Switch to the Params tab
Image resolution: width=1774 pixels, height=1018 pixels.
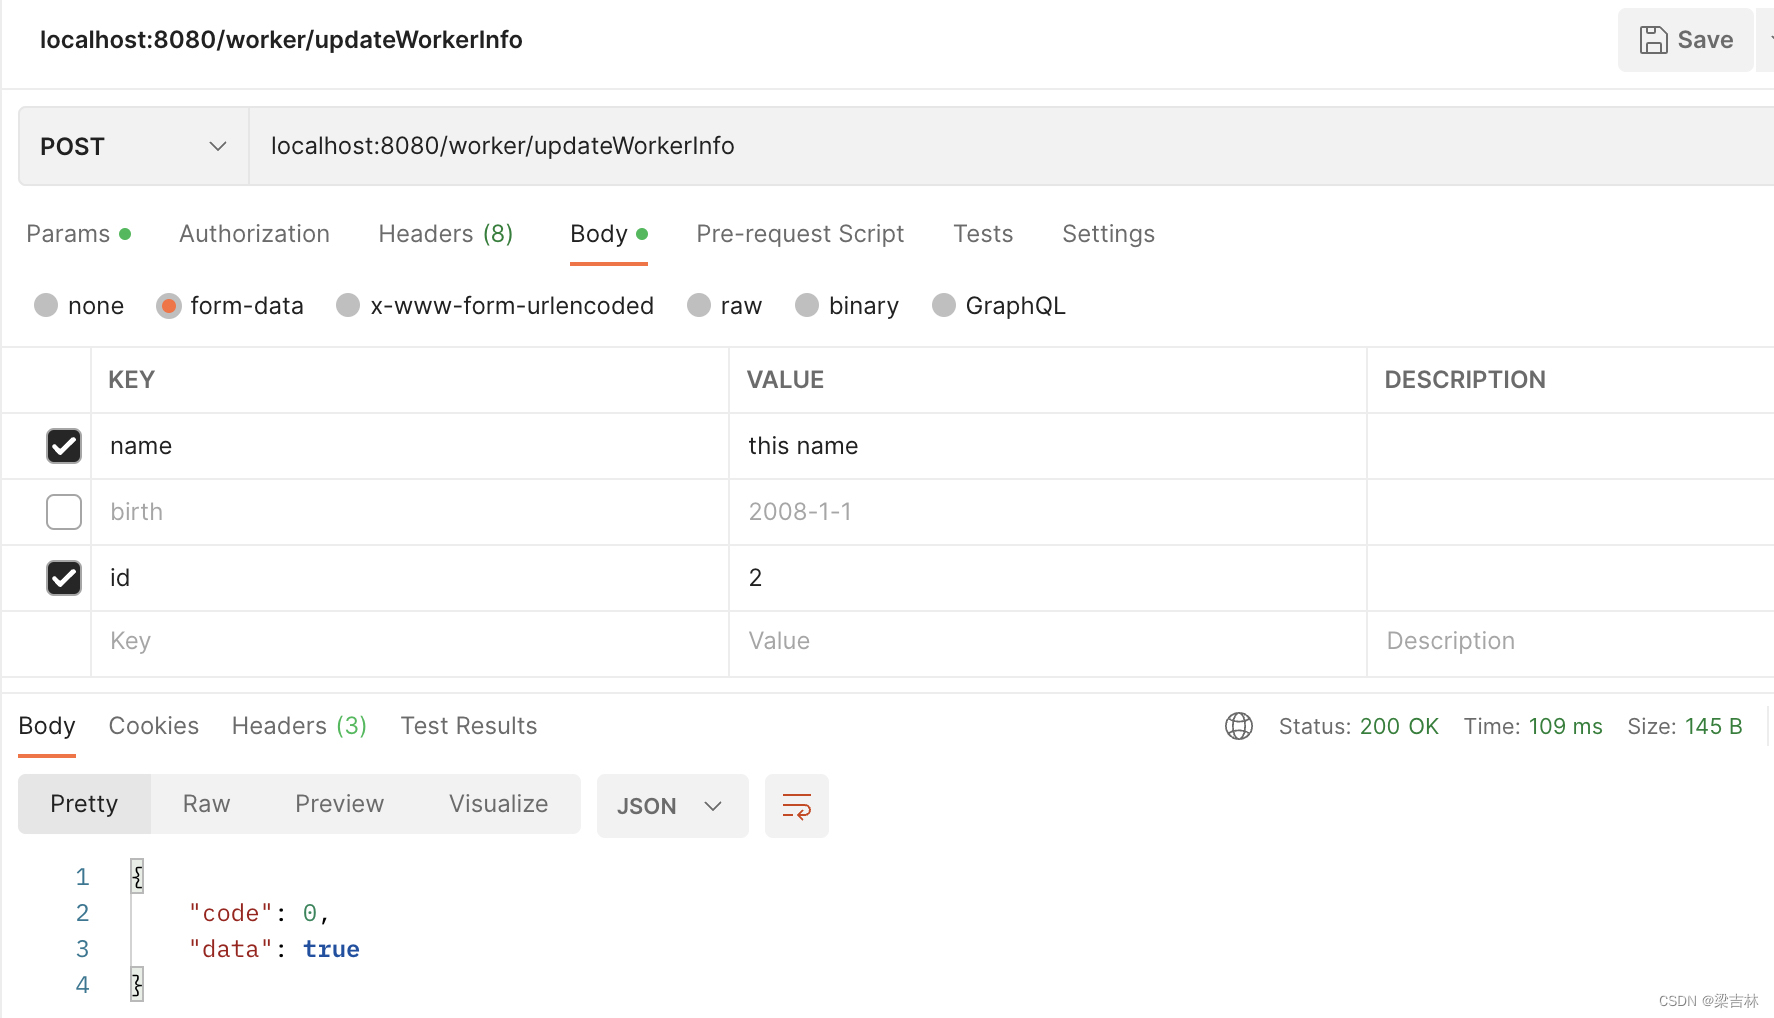pos(78,234)
